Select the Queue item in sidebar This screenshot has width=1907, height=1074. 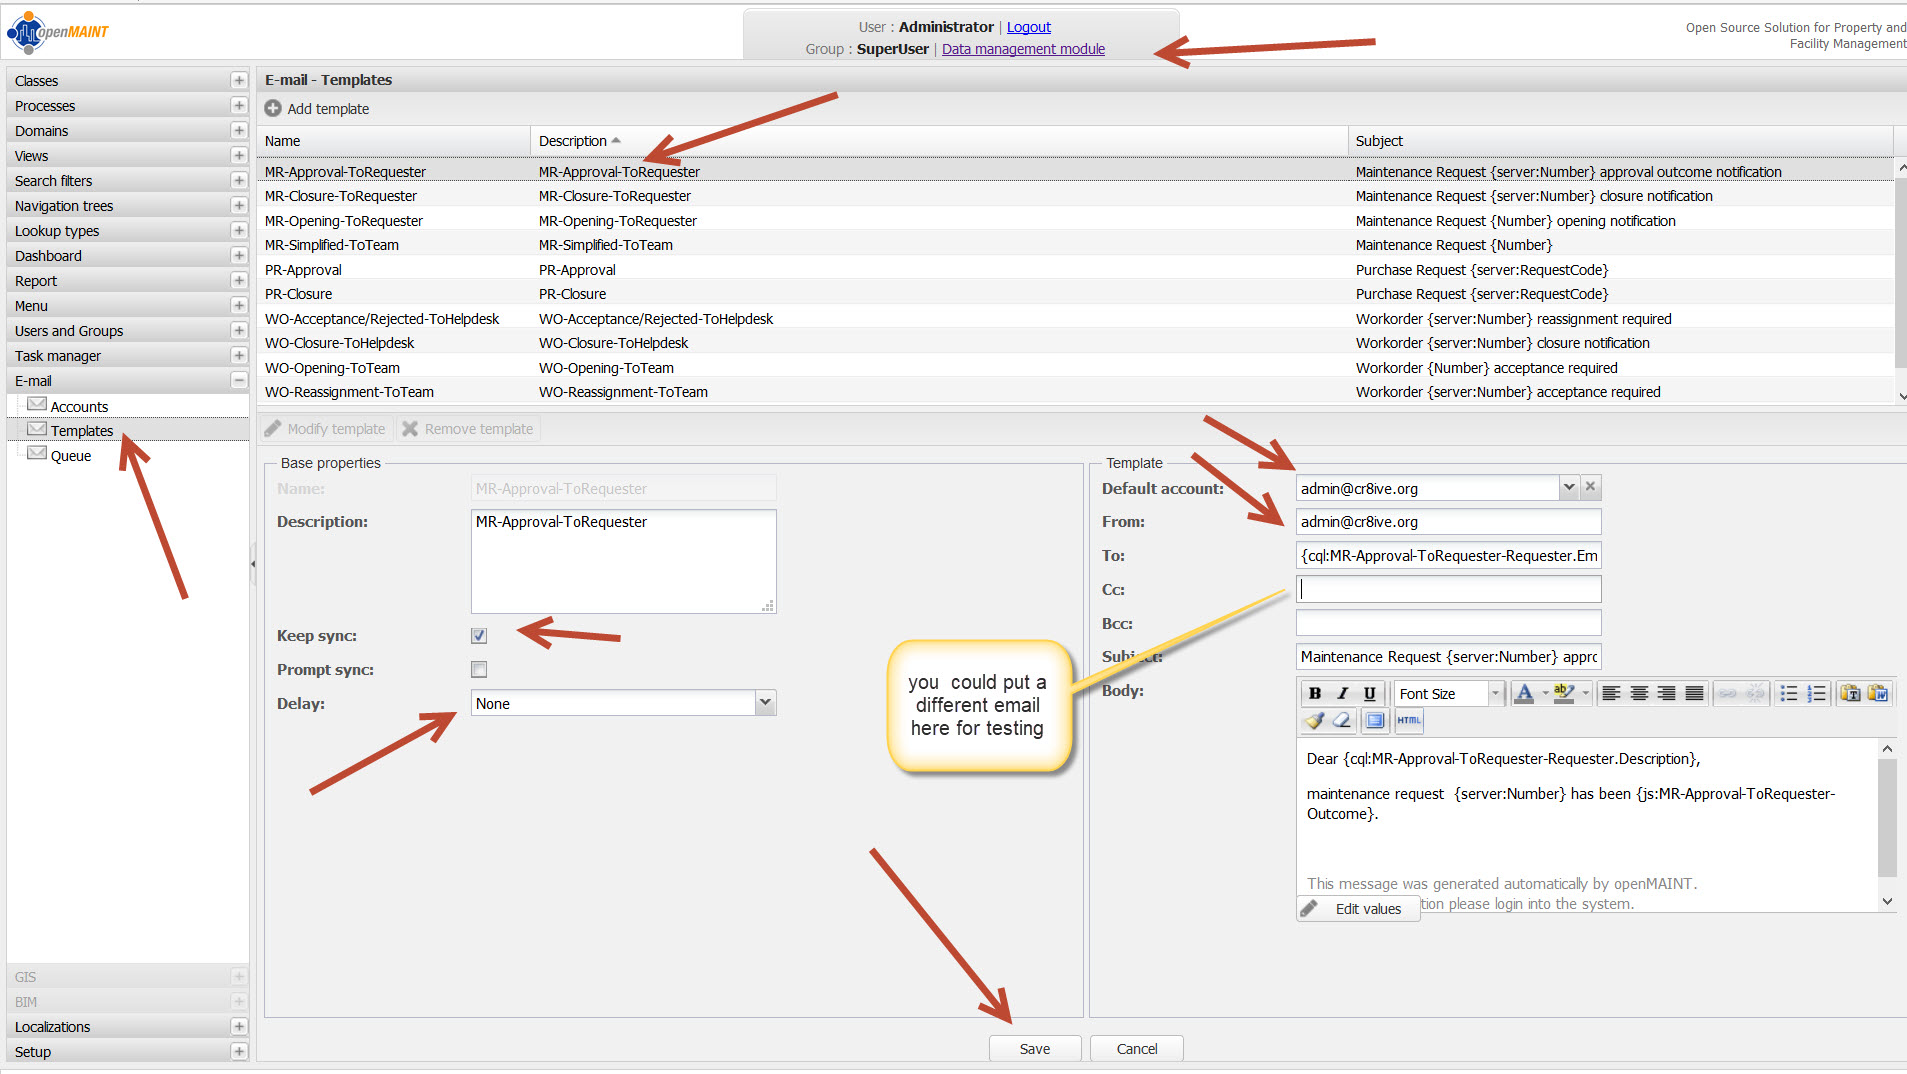(71, 456)
